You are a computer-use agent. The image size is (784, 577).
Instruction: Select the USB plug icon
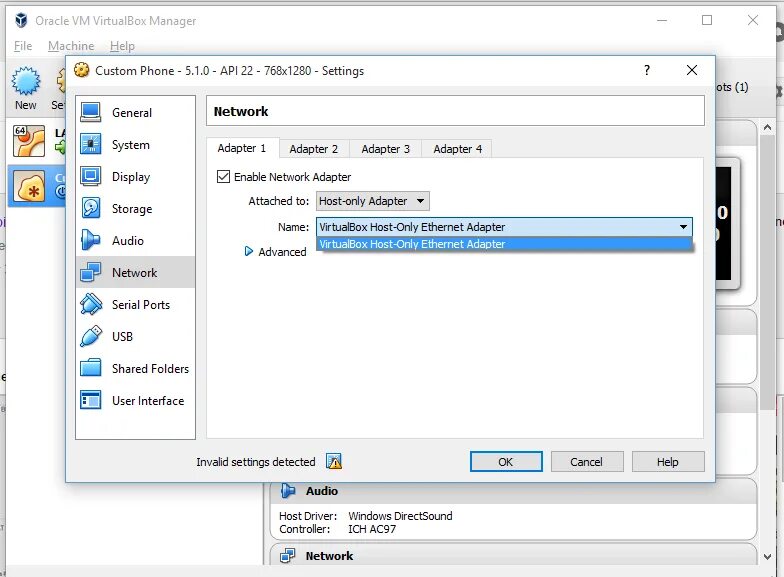coord(90,336)
